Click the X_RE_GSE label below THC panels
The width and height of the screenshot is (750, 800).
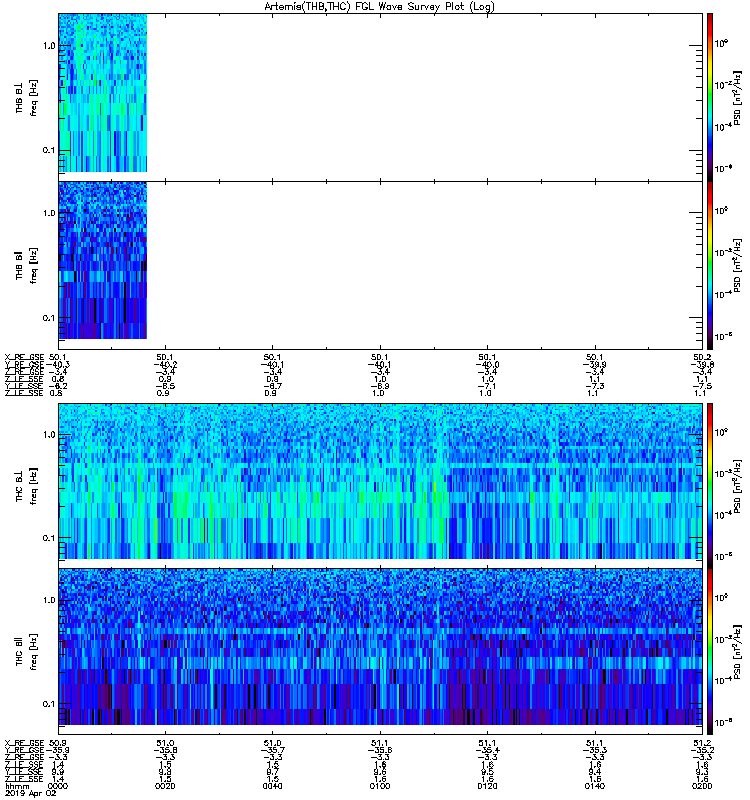[x=24, y=743]
